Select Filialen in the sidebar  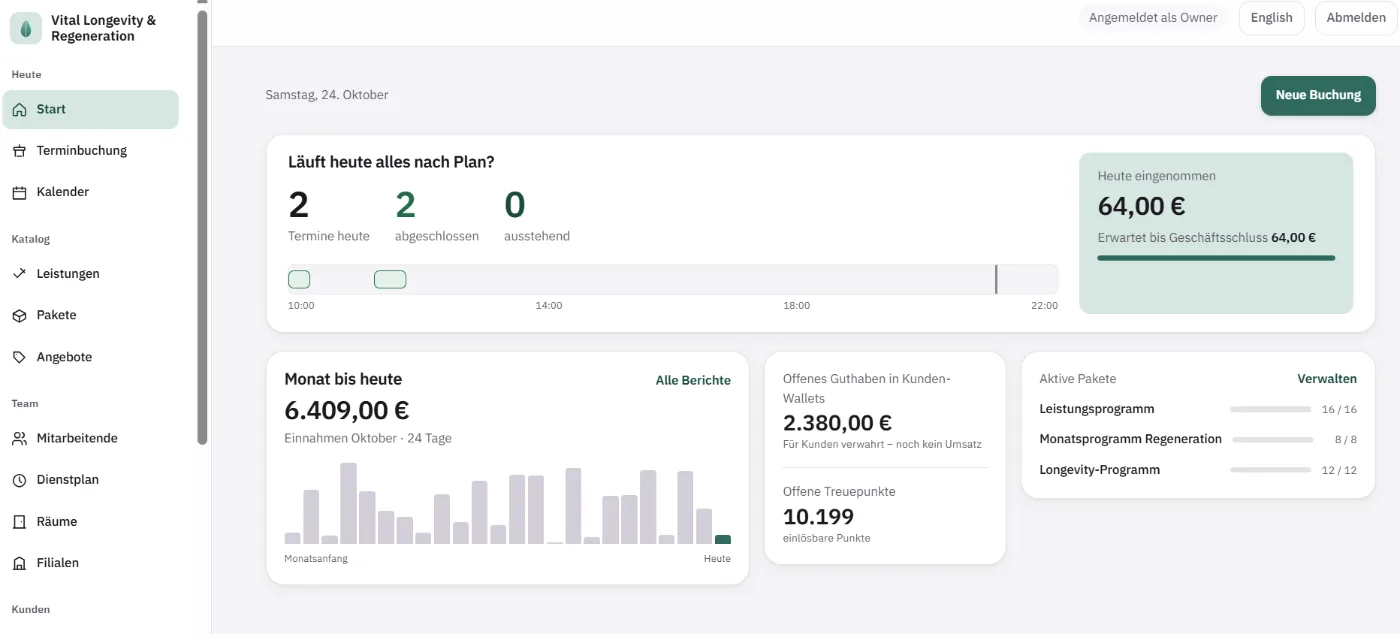click(x=90, y=563)
